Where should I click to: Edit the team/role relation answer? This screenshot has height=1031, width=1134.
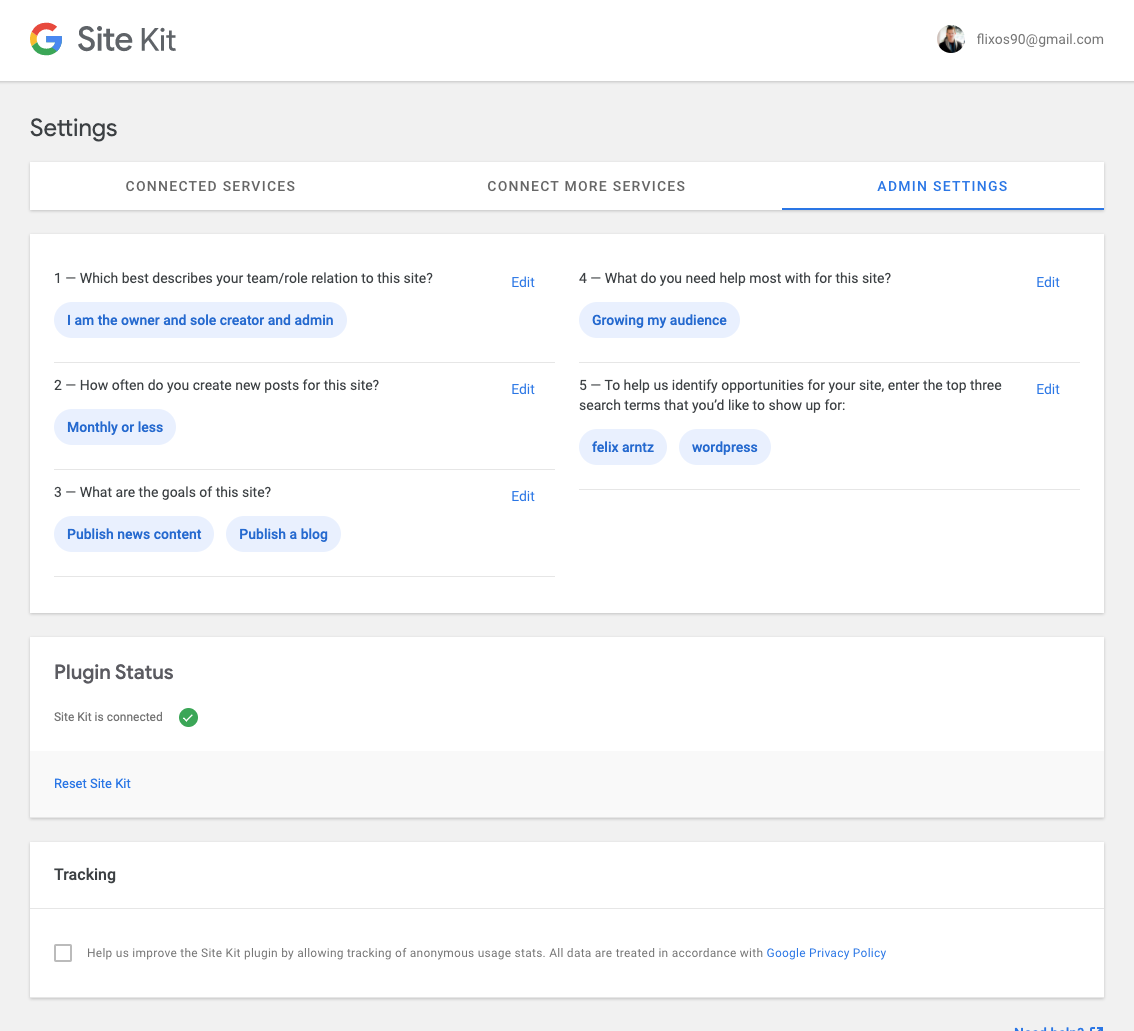pyautogui.click(x=523, y=282)
